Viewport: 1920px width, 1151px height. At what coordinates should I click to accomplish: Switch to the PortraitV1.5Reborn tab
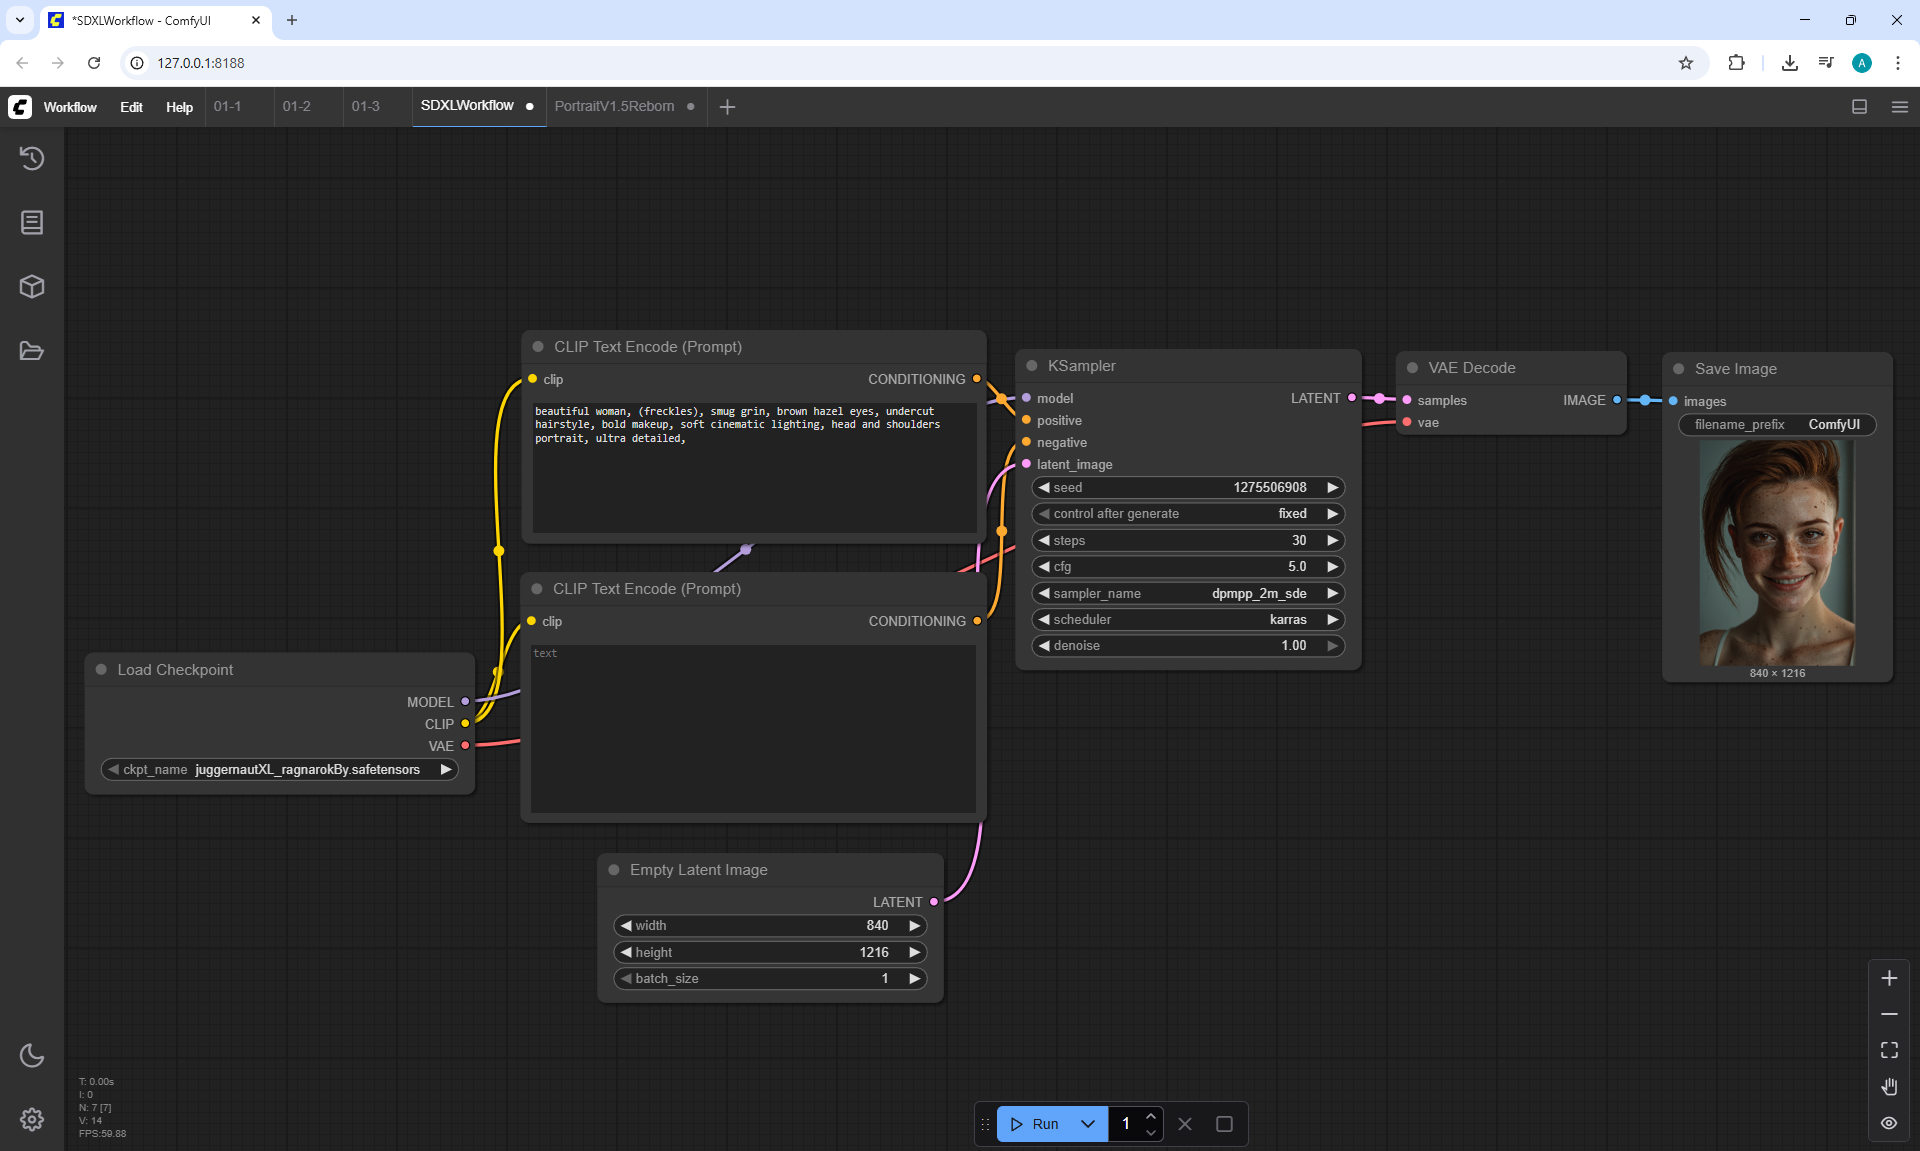(x=614, y=106)
